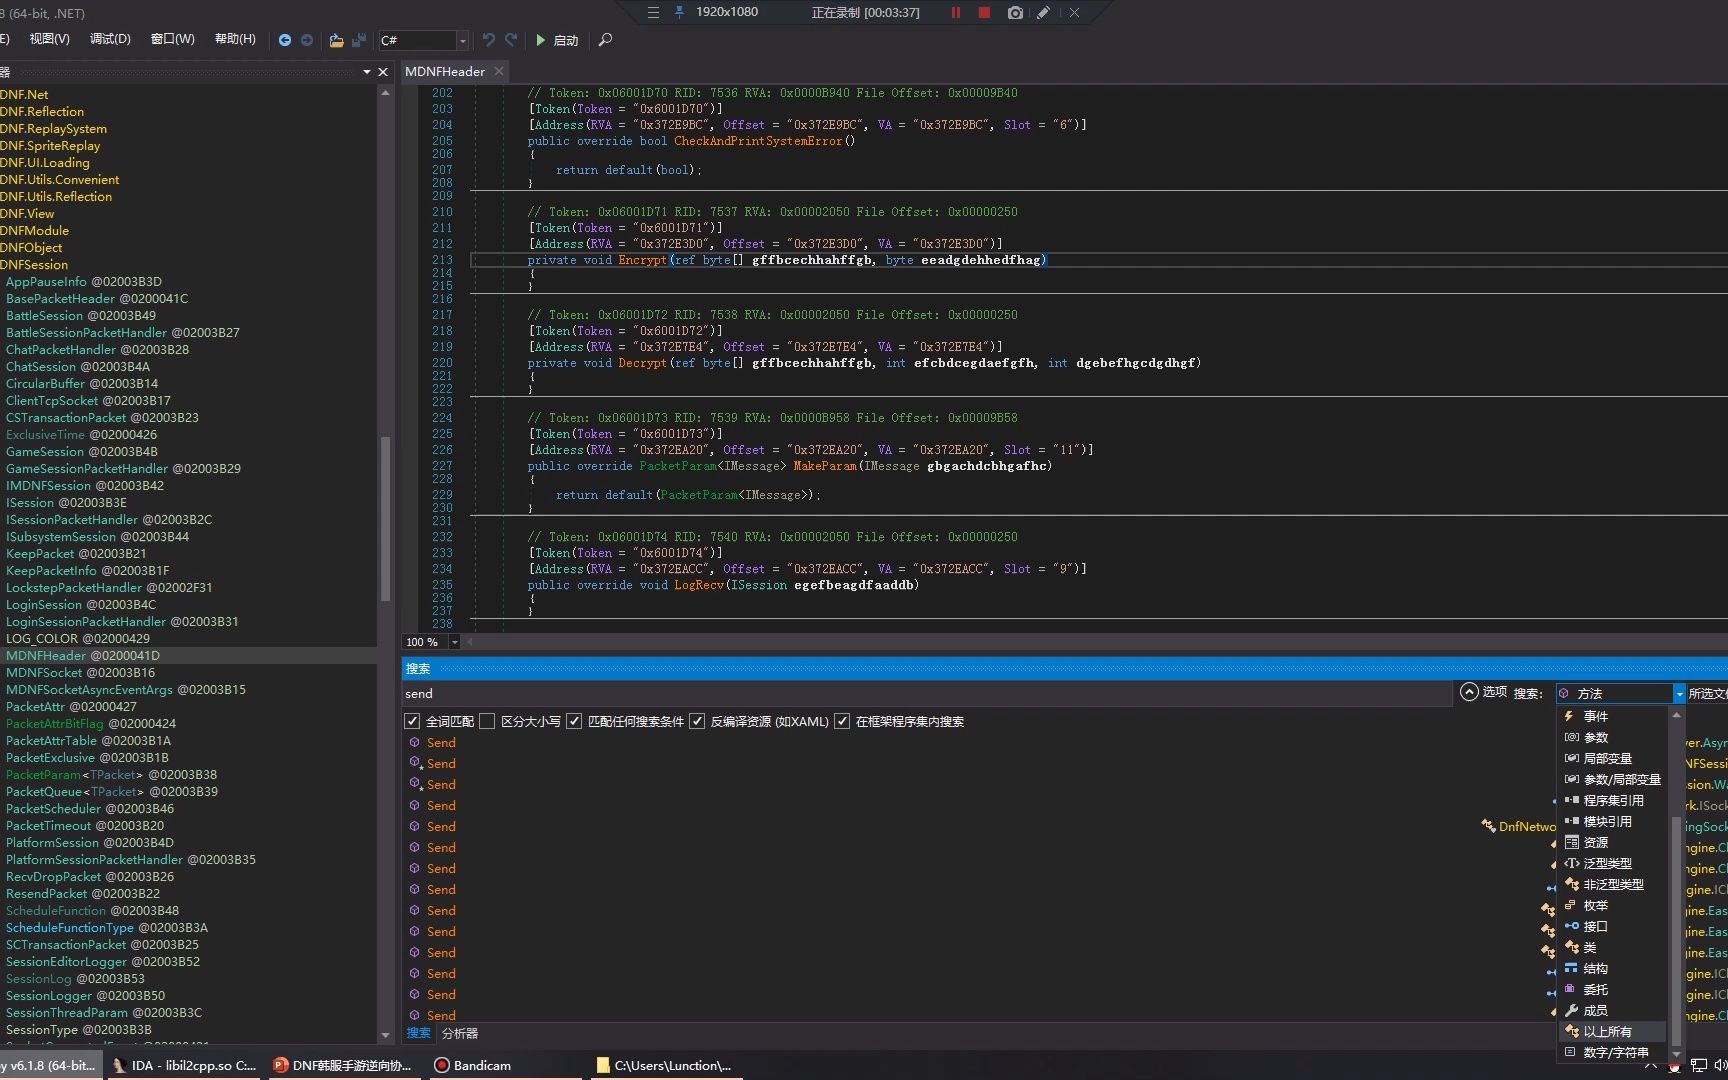Viewport: 1728px width, 1080px height.
Task: Select DNFSession namespace in the tree
Action: pyautogui.click(x=34, y=264)
